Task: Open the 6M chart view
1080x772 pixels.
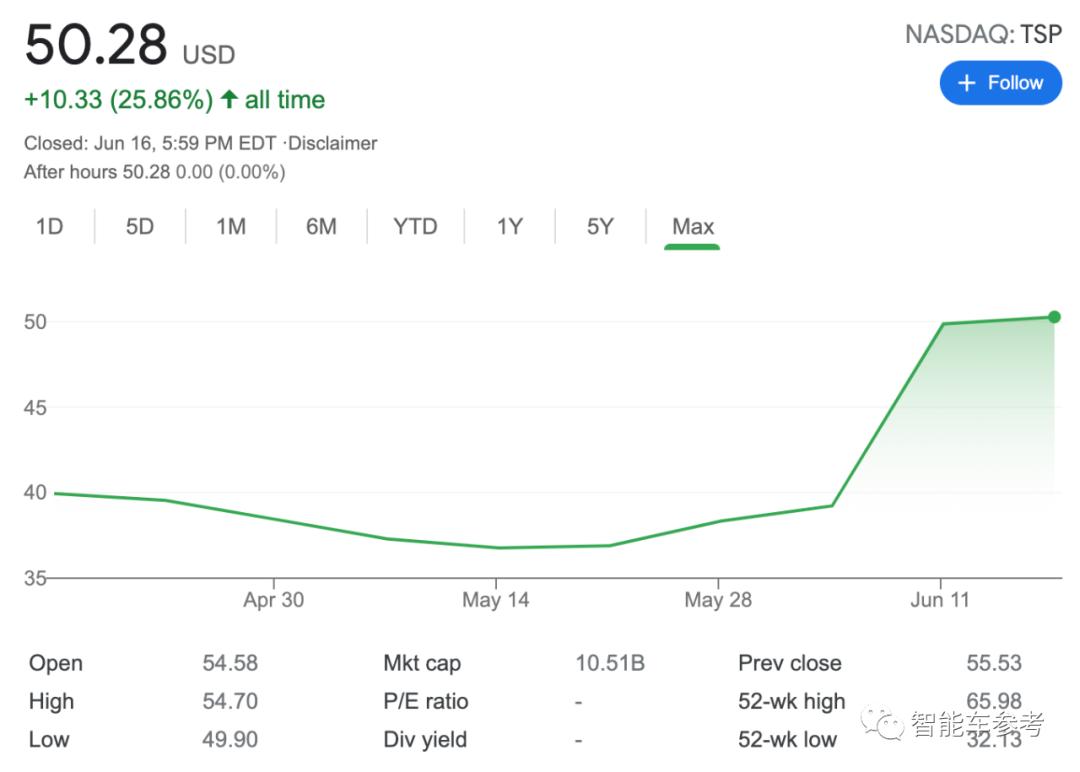Action: pyautogui.click(x=321, y=227)
